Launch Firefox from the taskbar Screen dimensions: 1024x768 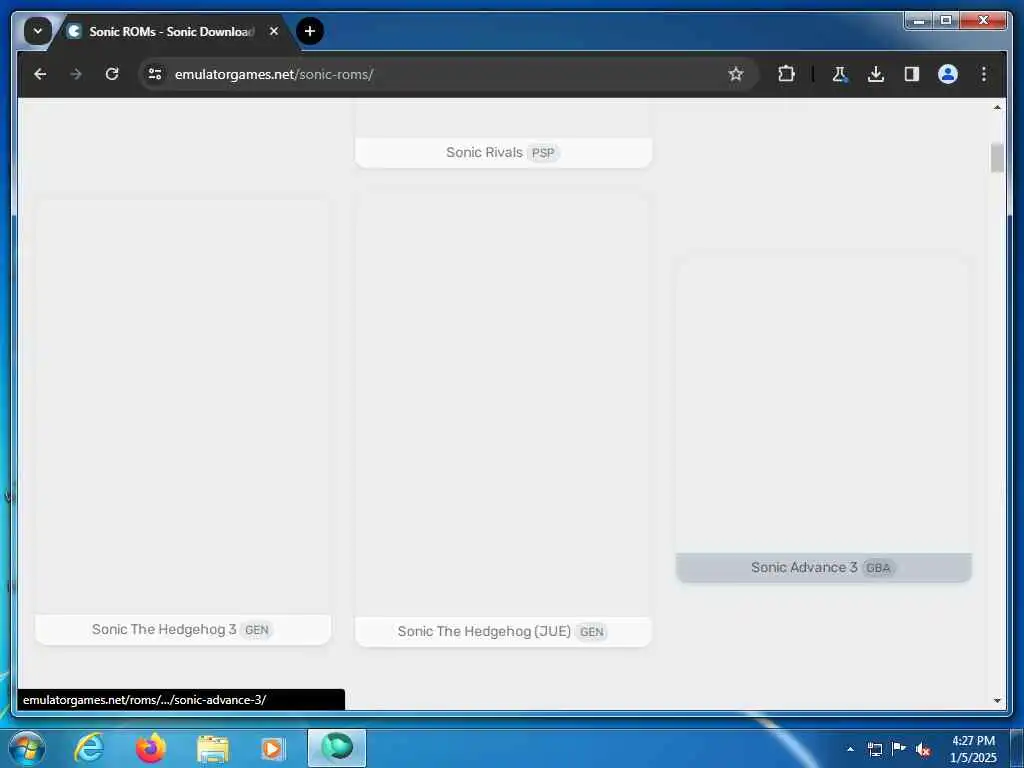click(151, 748)
